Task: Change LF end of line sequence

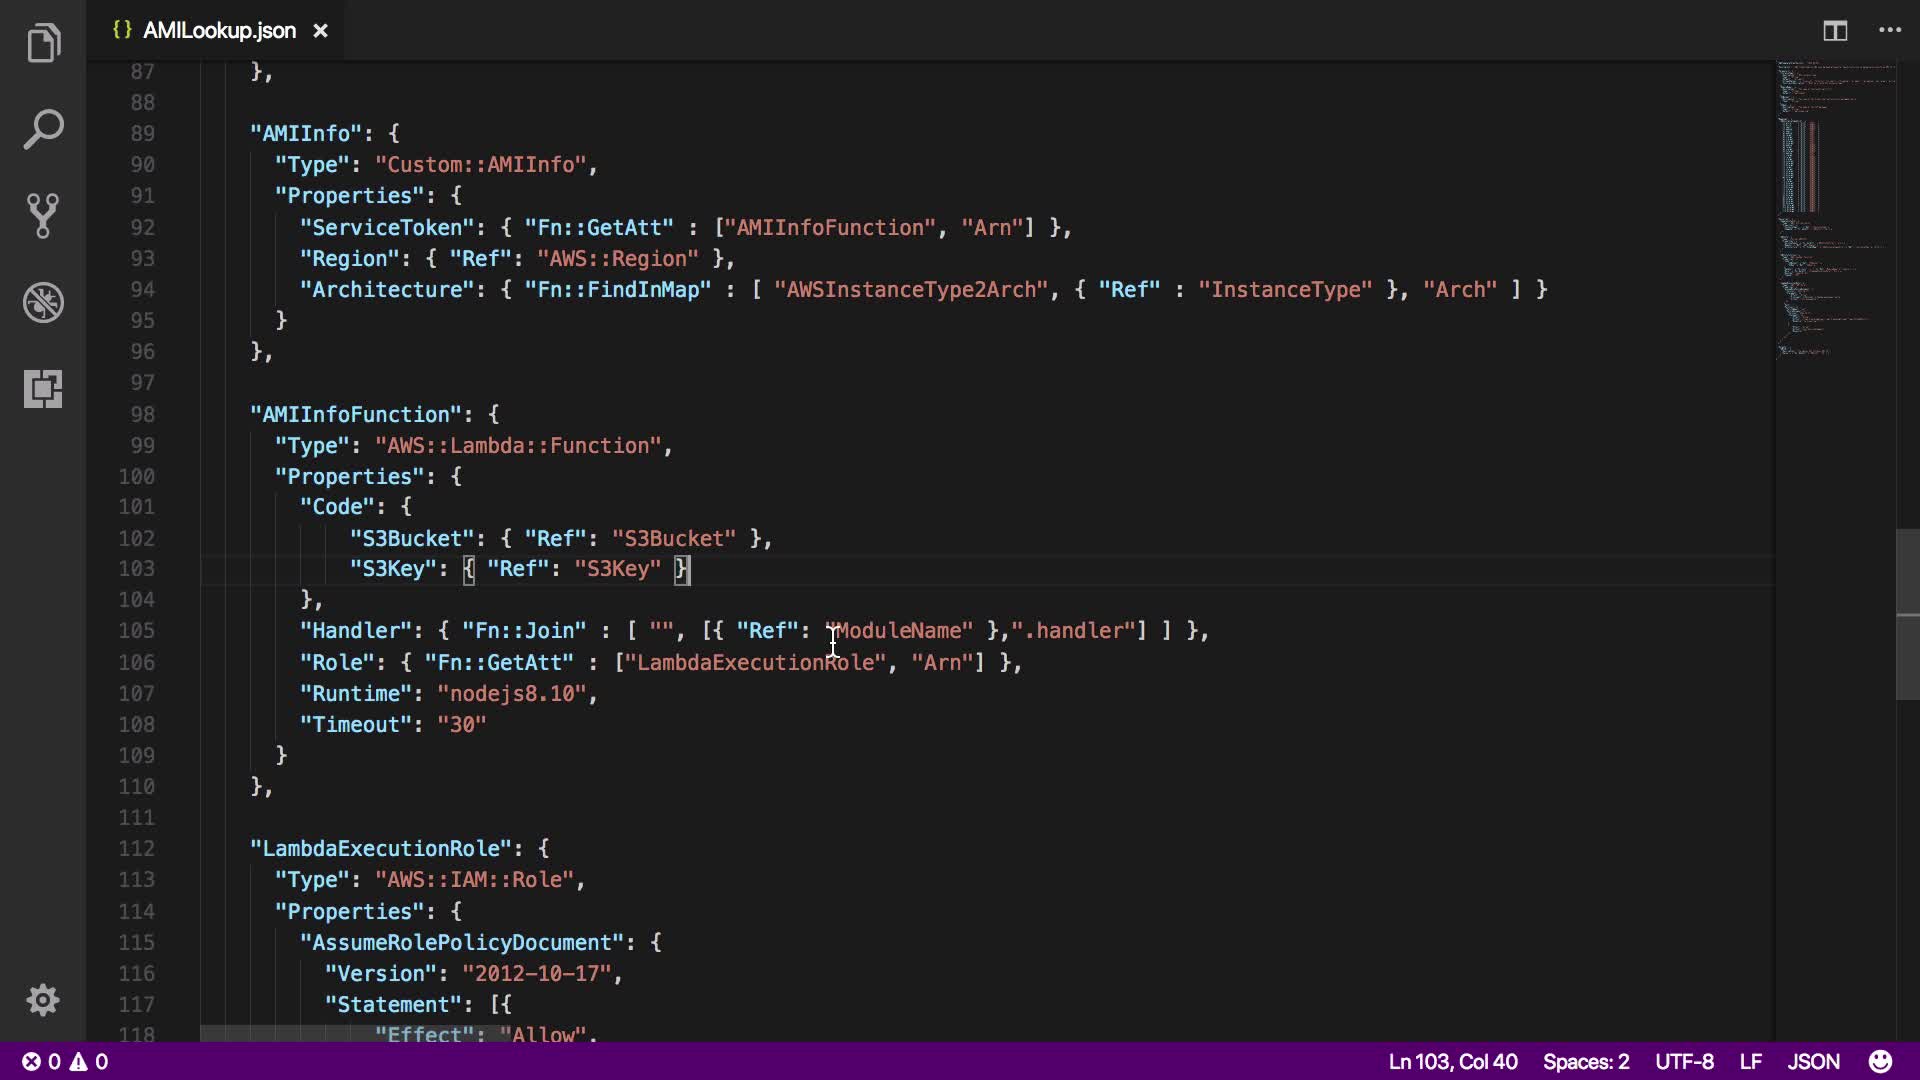Action: pos(1750,1061)
